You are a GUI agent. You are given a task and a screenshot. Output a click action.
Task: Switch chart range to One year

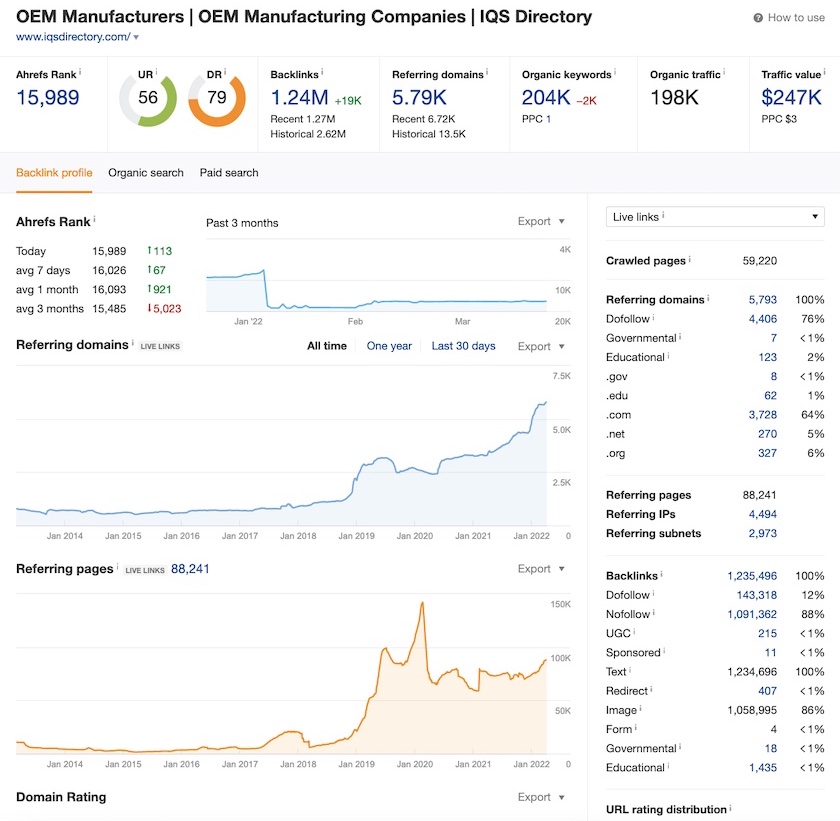pos(389,346)
